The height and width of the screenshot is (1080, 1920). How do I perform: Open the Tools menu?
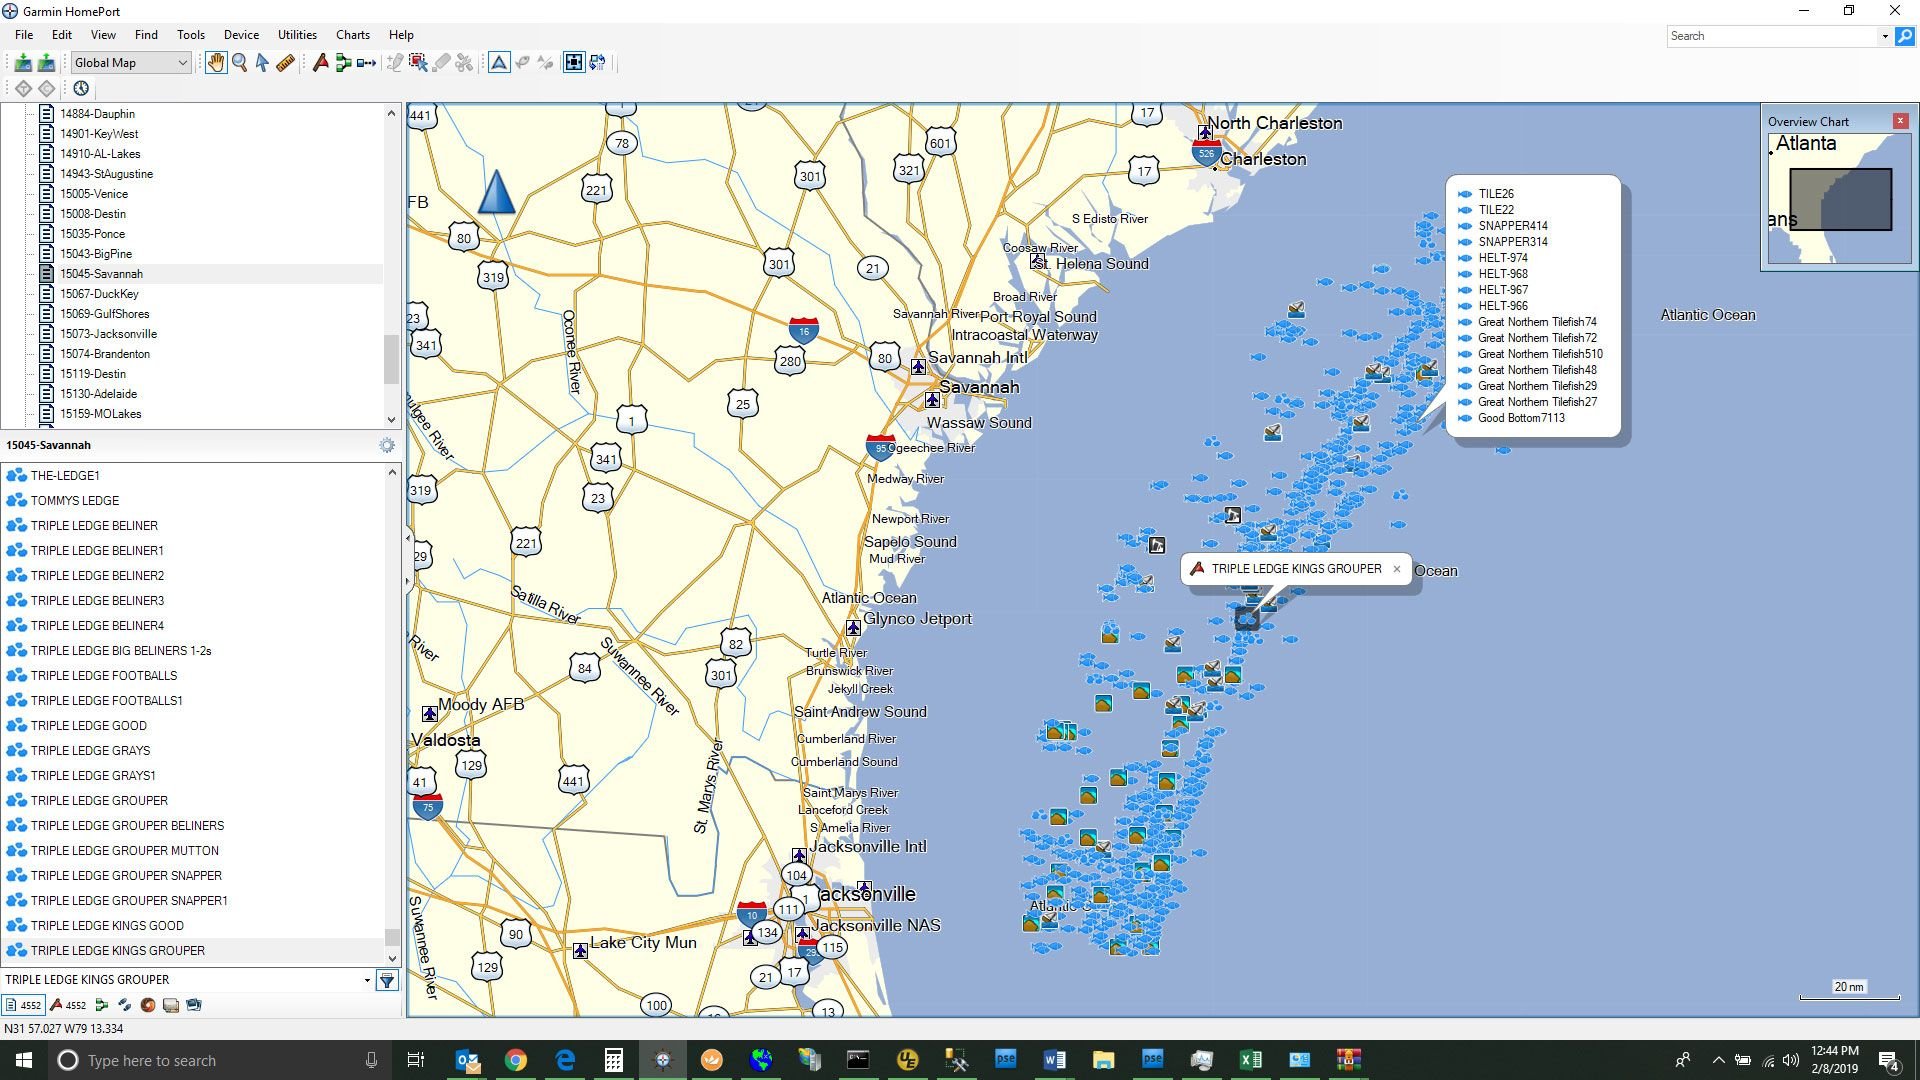pos(191,35)
